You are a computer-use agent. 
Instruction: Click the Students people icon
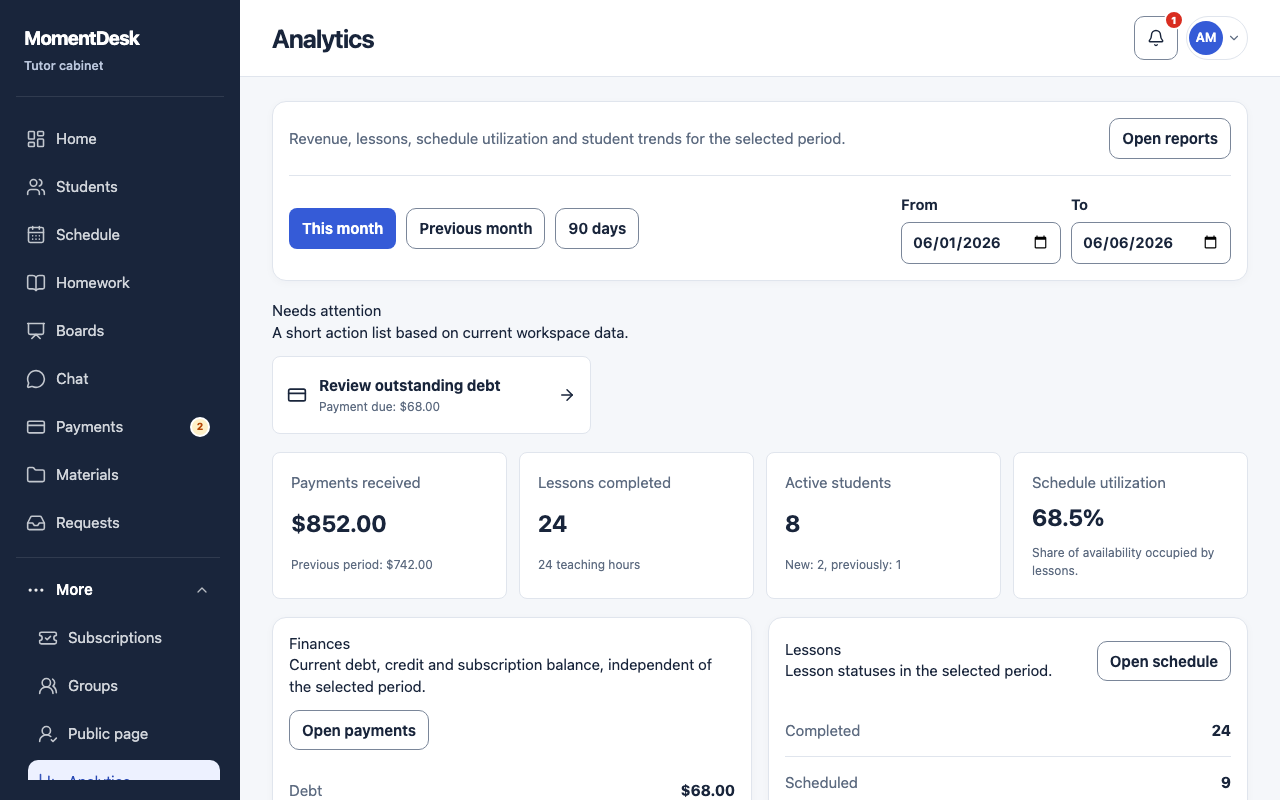(x=36, y=187)
